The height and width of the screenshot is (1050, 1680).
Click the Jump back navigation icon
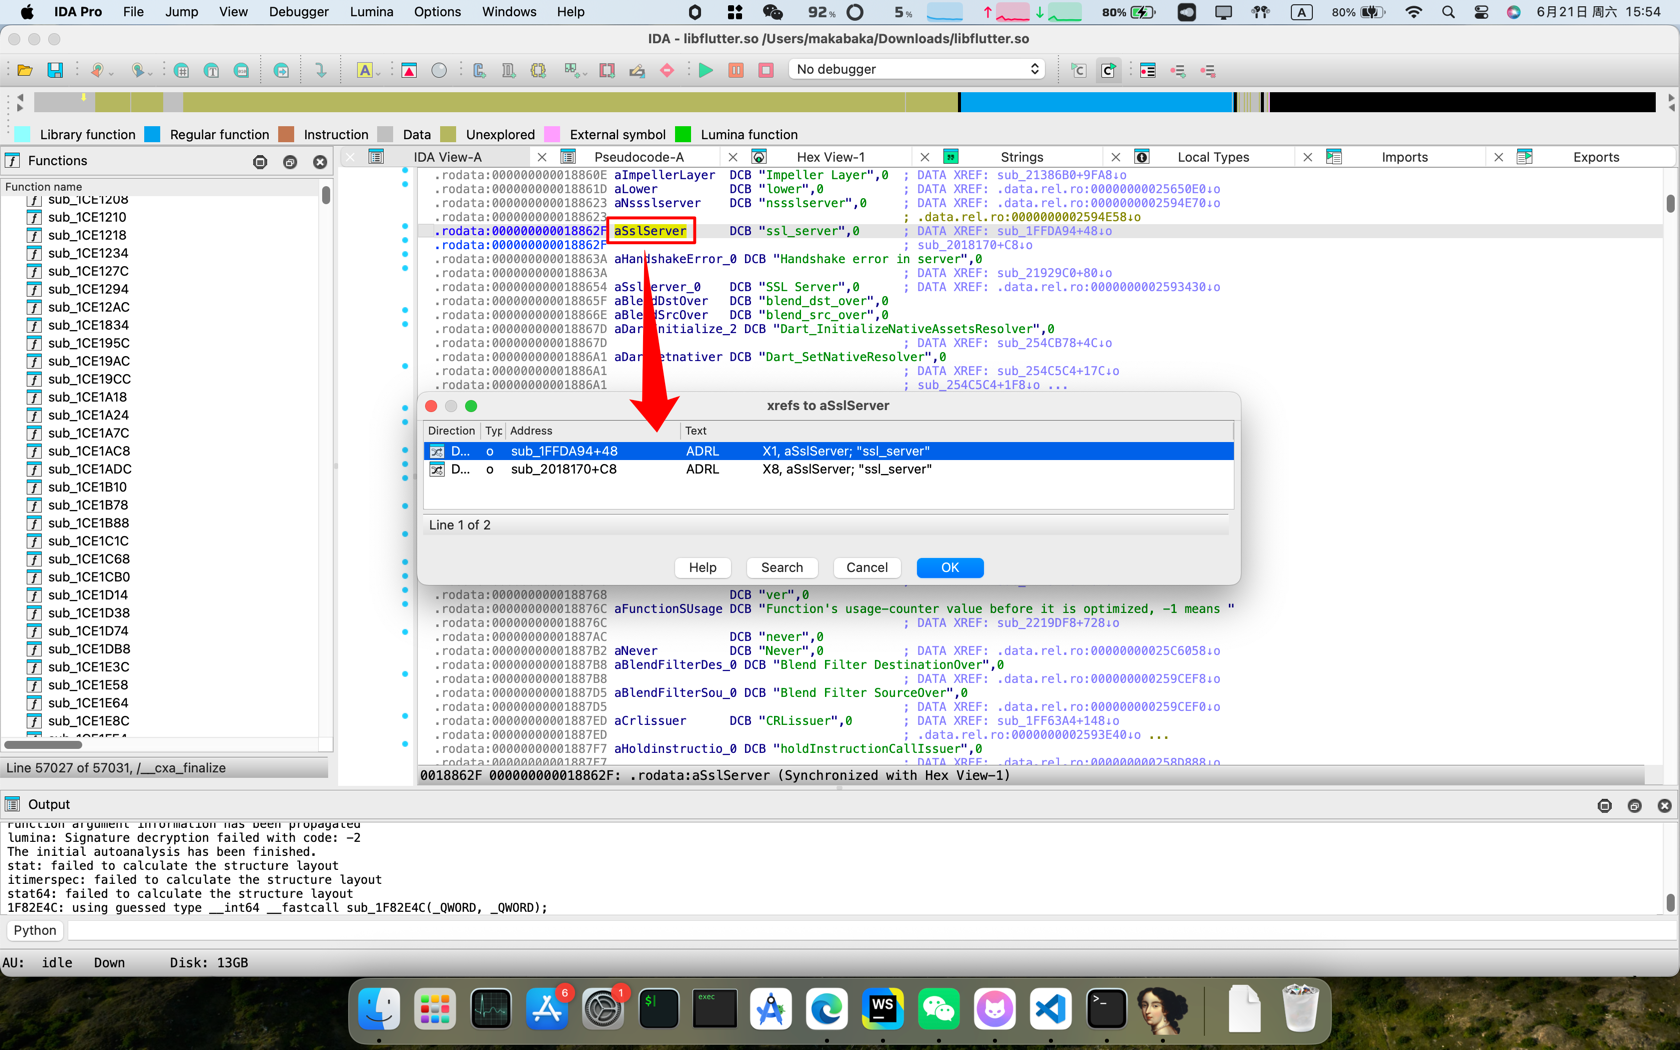[96, 70]
